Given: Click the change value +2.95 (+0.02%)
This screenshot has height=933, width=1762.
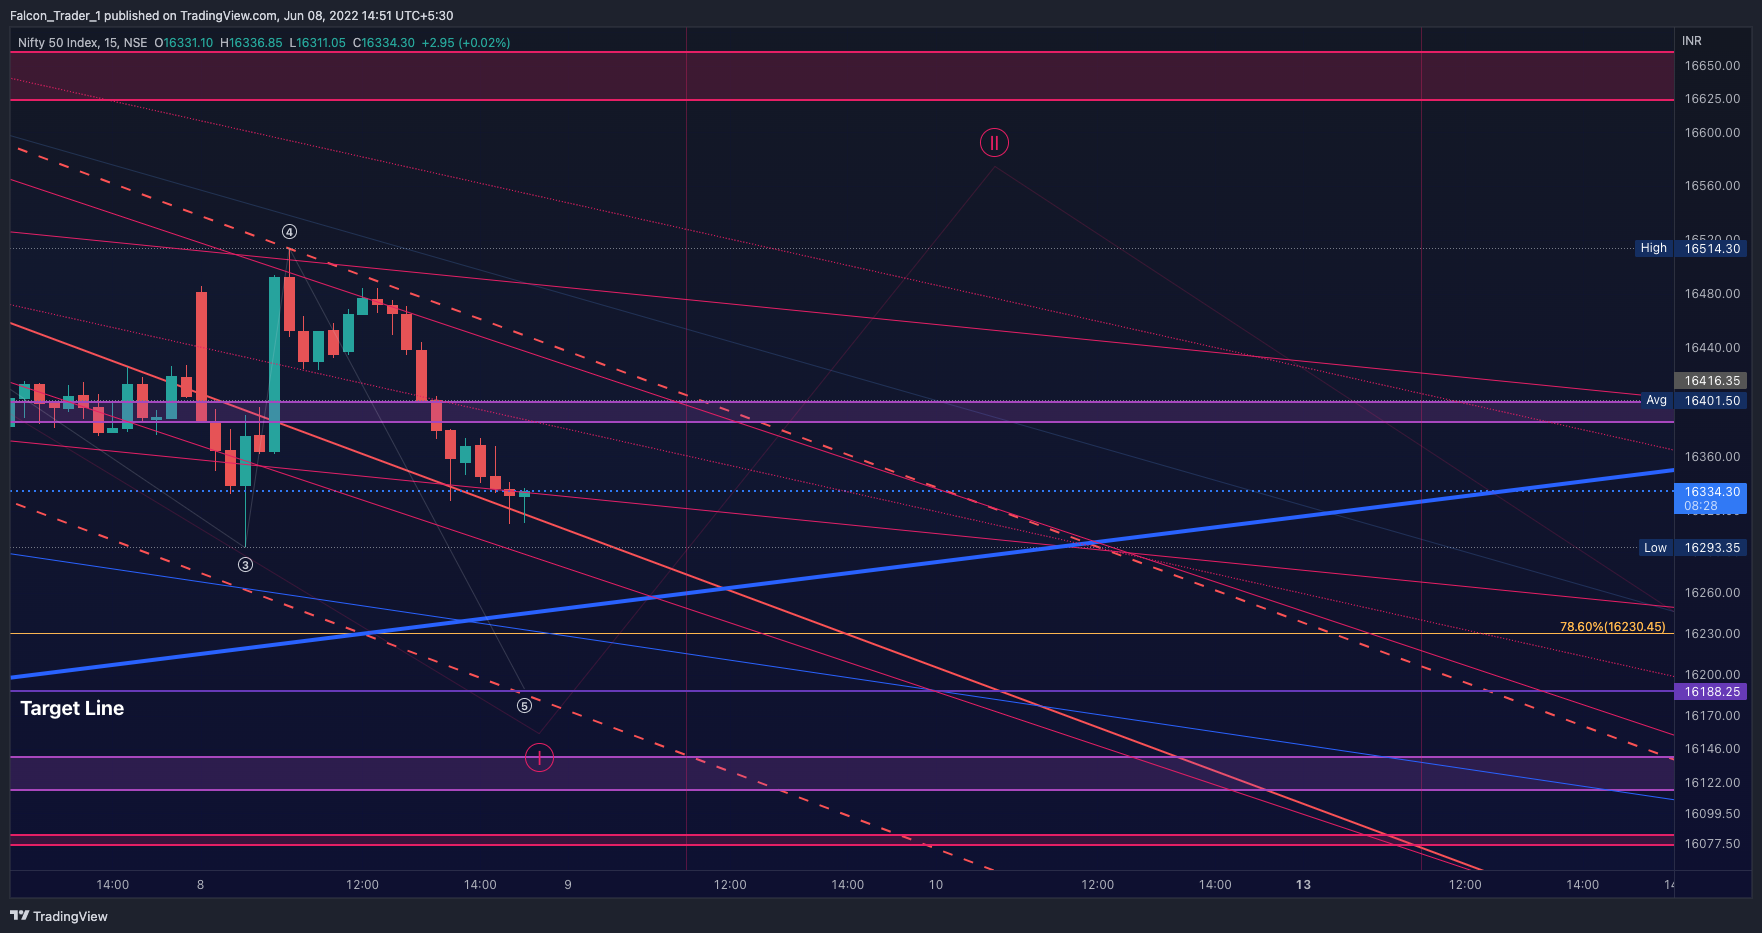Looking at the screenshot, I should pos(466,43).
